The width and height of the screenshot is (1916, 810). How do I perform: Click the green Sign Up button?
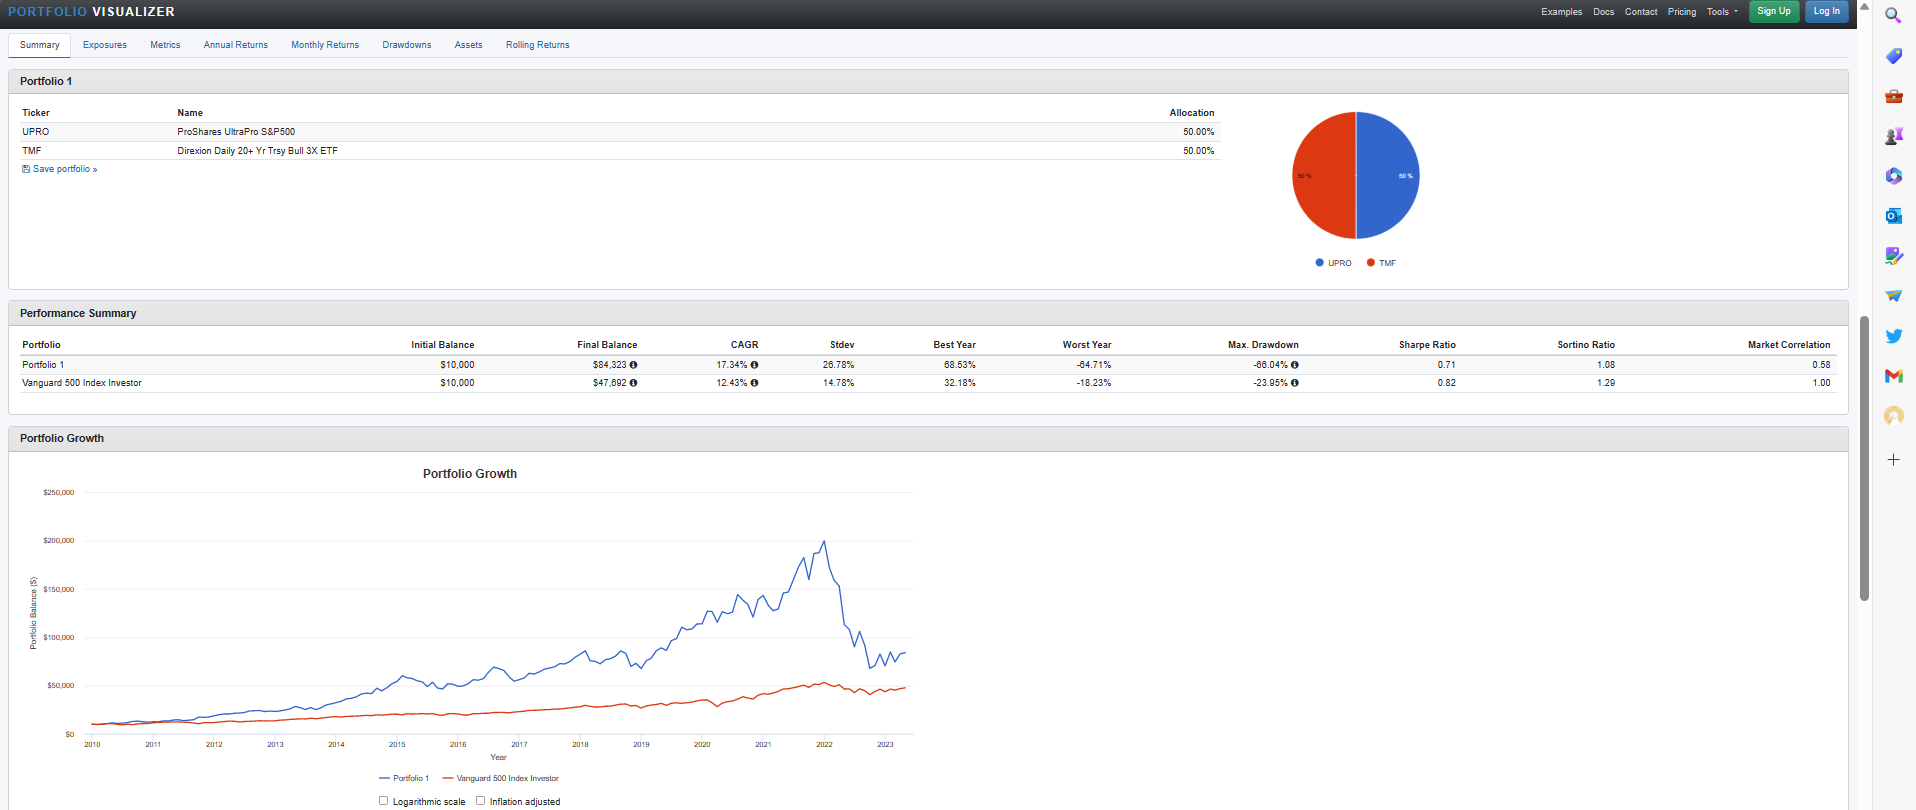click(x=1774, y=11)
